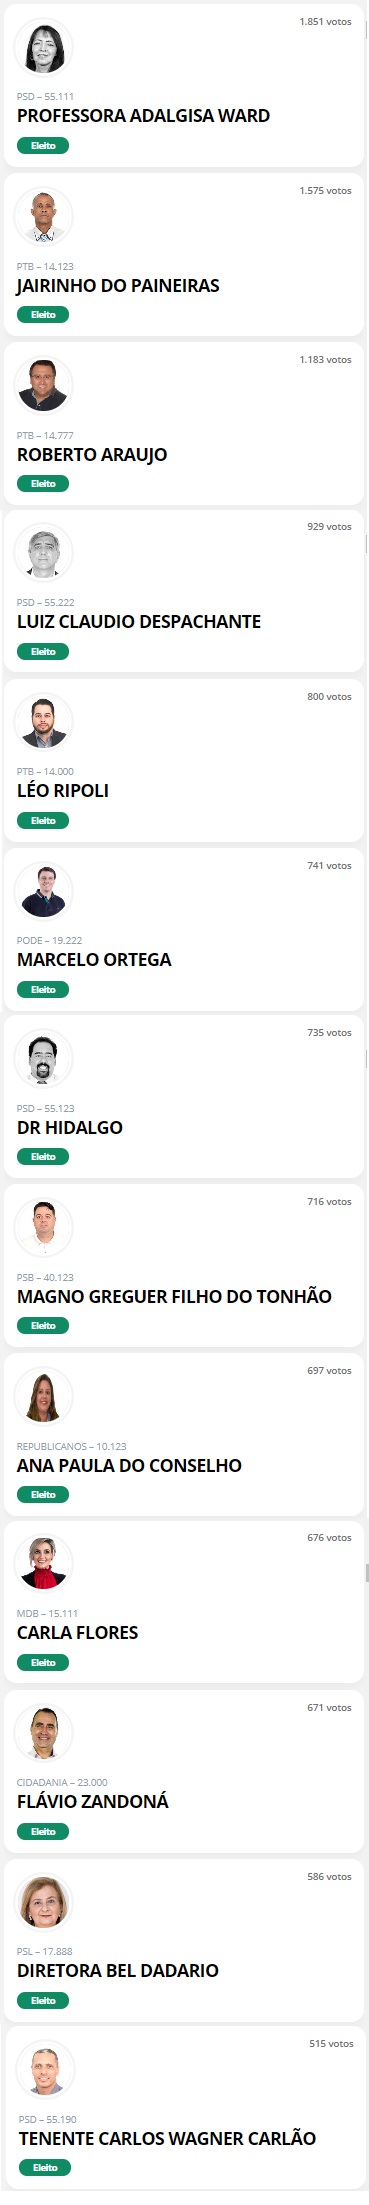Open Carla Flores's portrait
The image size is (369, 2205).
[x=44, y=1564]
